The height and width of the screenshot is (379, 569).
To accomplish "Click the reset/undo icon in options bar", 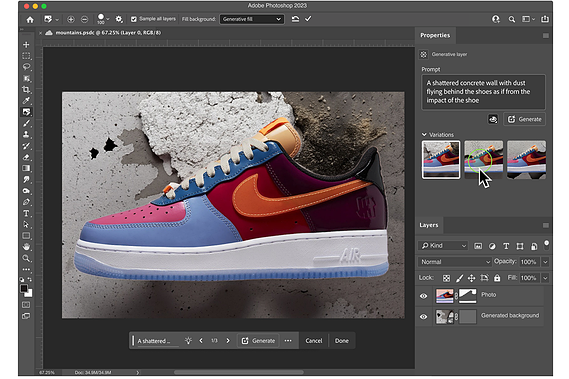I will pyautogui.click(x=295, y=19).
